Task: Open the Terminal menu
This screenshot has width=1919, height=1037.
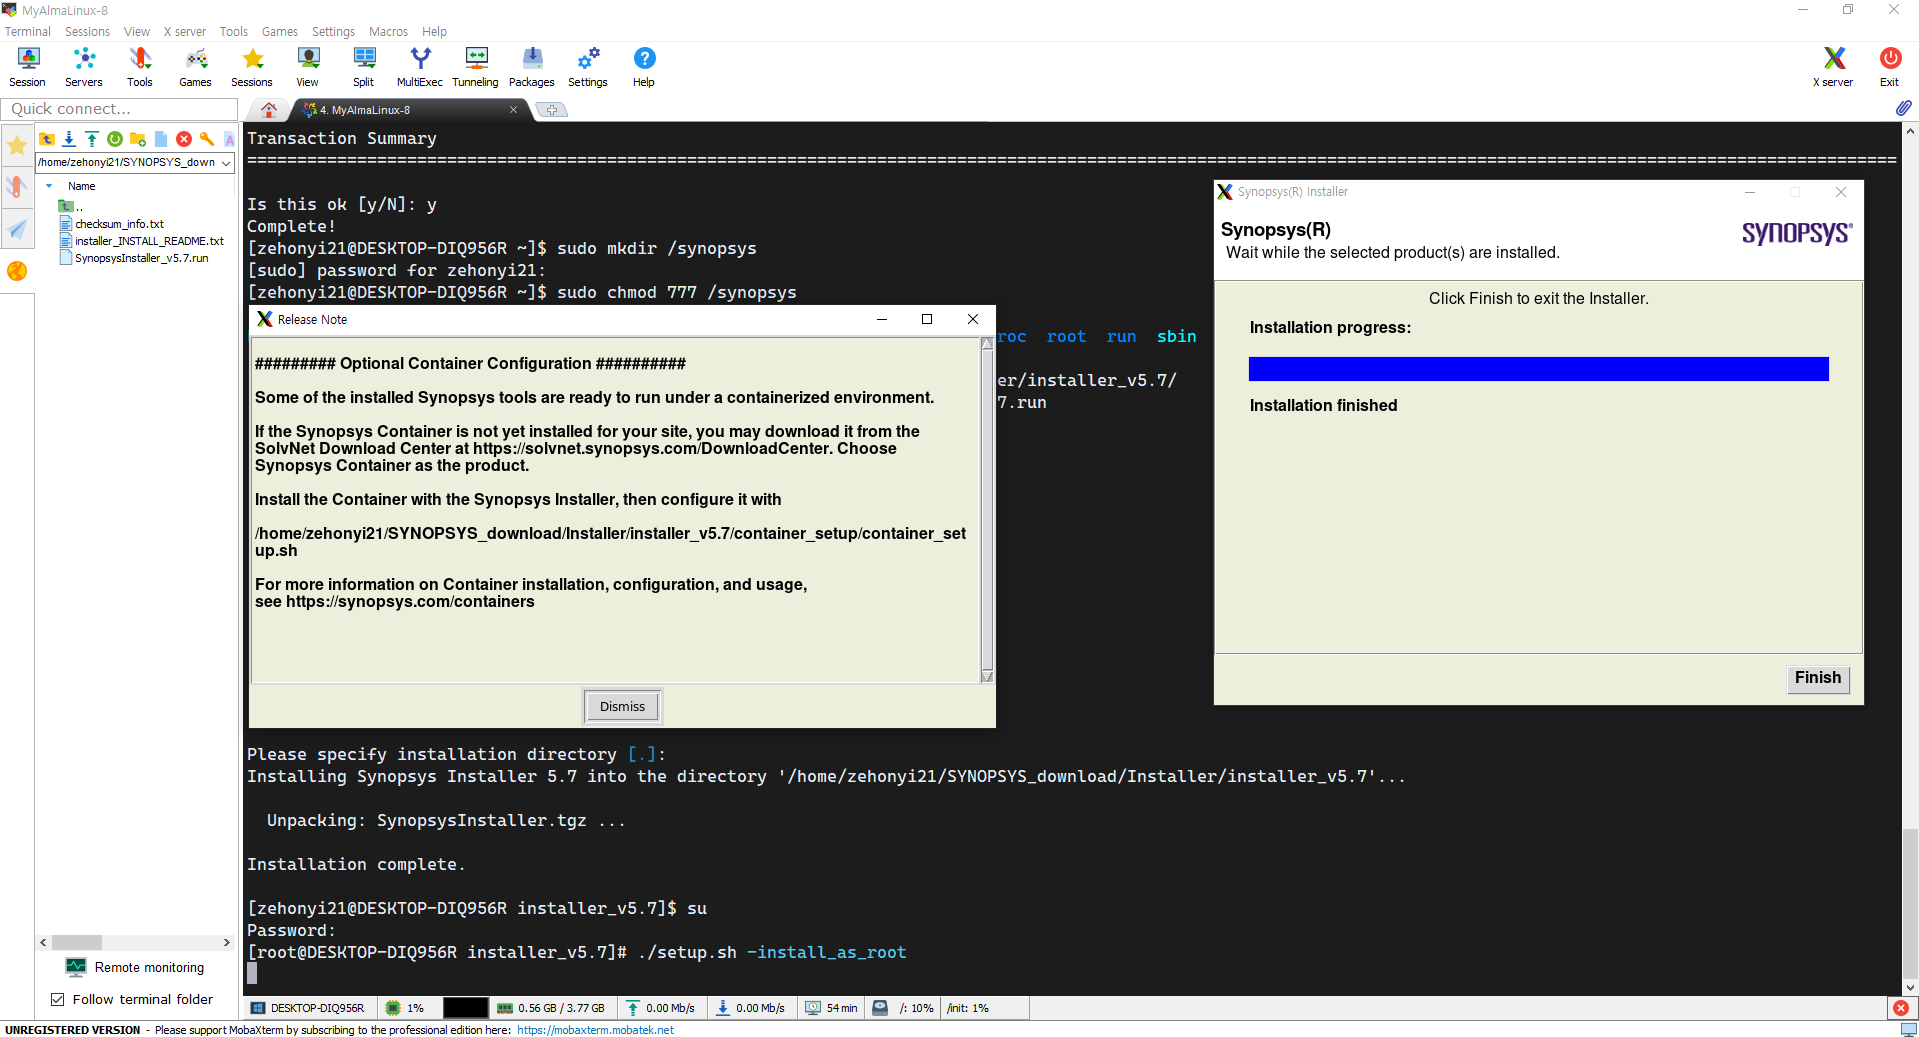Action: pyautogui.click(x=27, y=32)
